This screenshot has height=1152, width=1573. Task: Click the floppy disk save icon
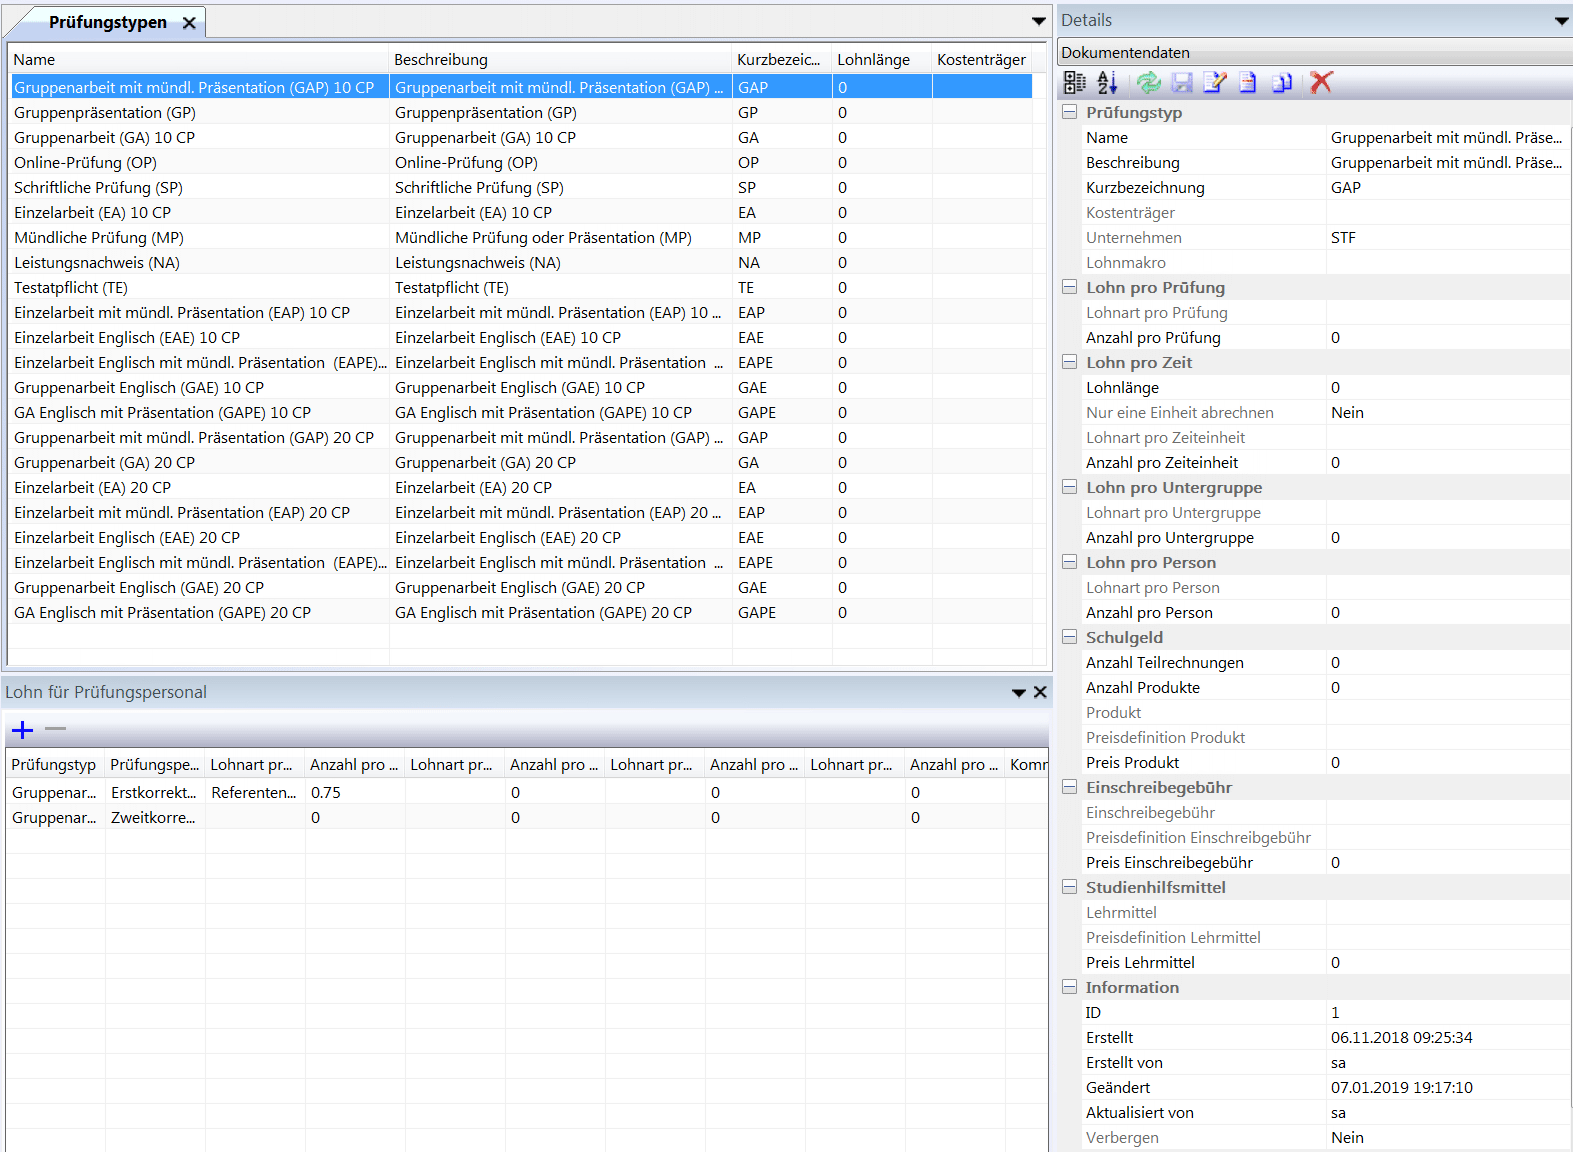point(1182,83)
